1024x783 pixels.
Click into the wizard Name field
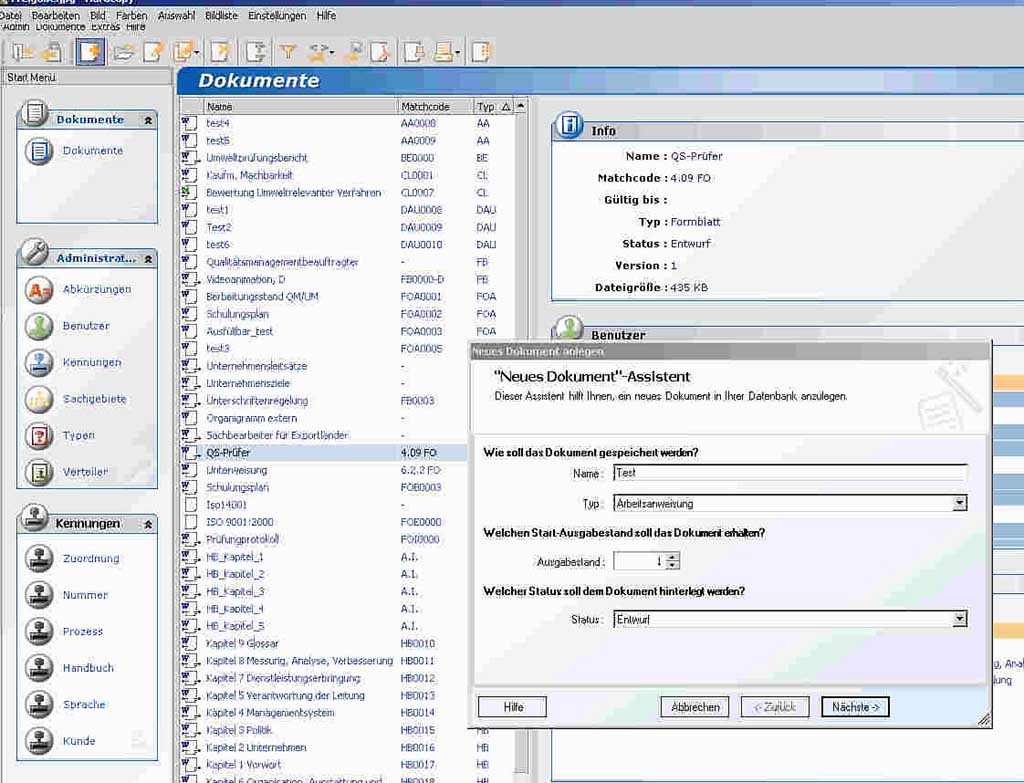pyautogui.click(x=790, y=473)
